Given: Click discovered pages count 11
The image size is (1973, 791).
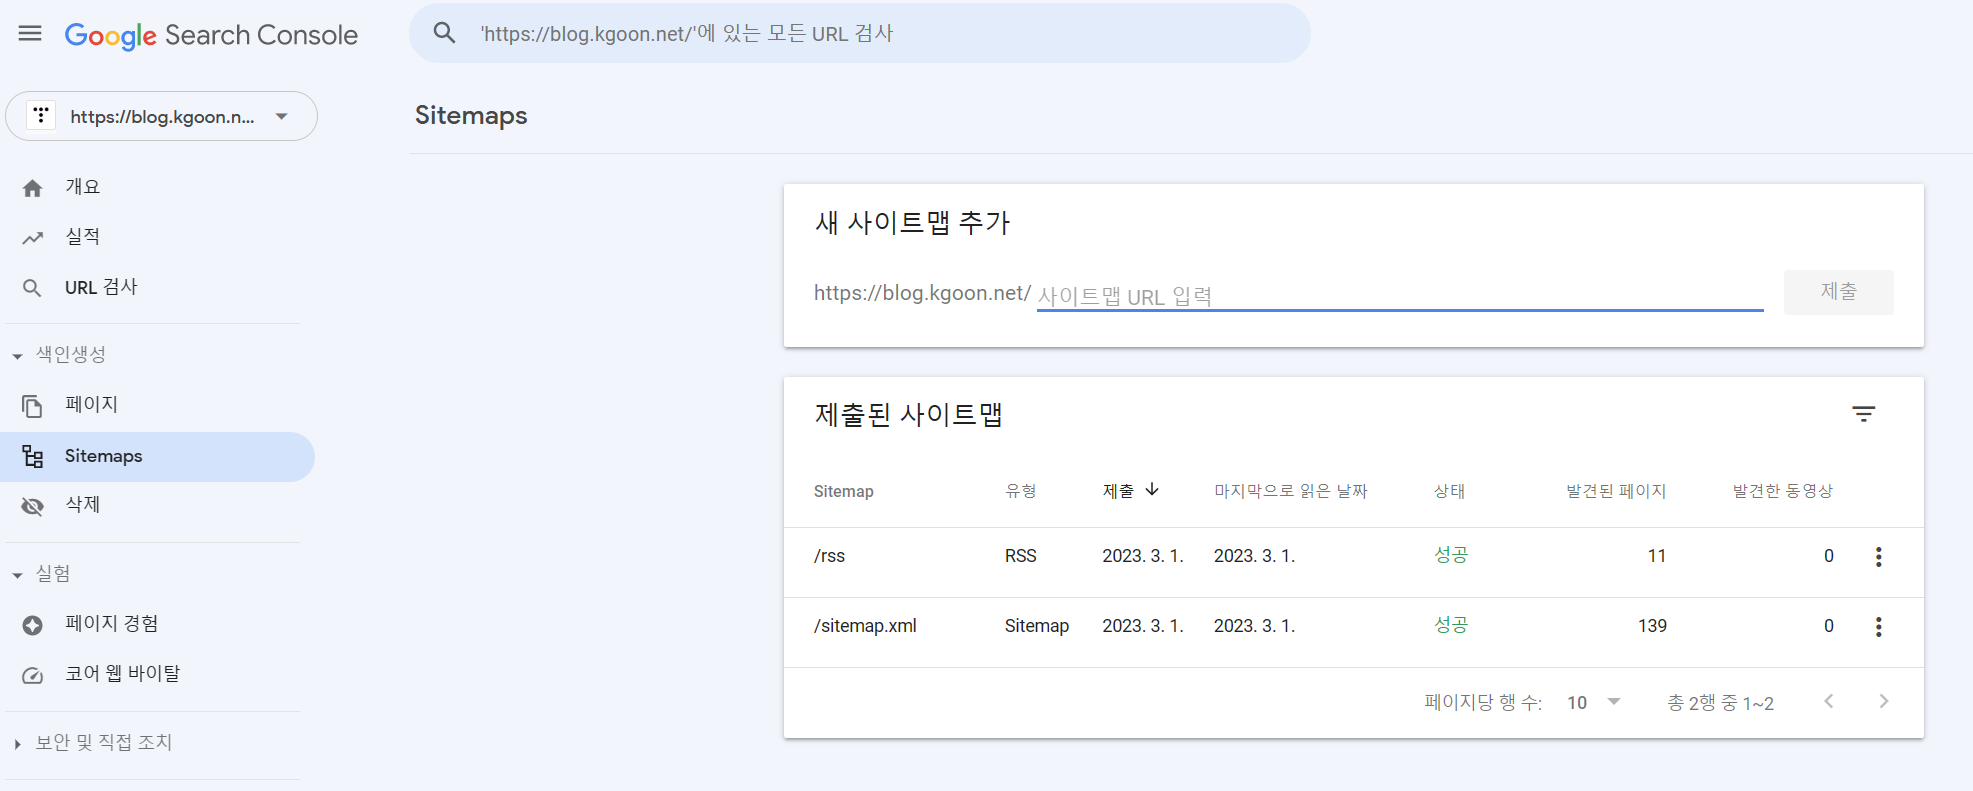Looking at the screenshot, I should [1657, 556].
